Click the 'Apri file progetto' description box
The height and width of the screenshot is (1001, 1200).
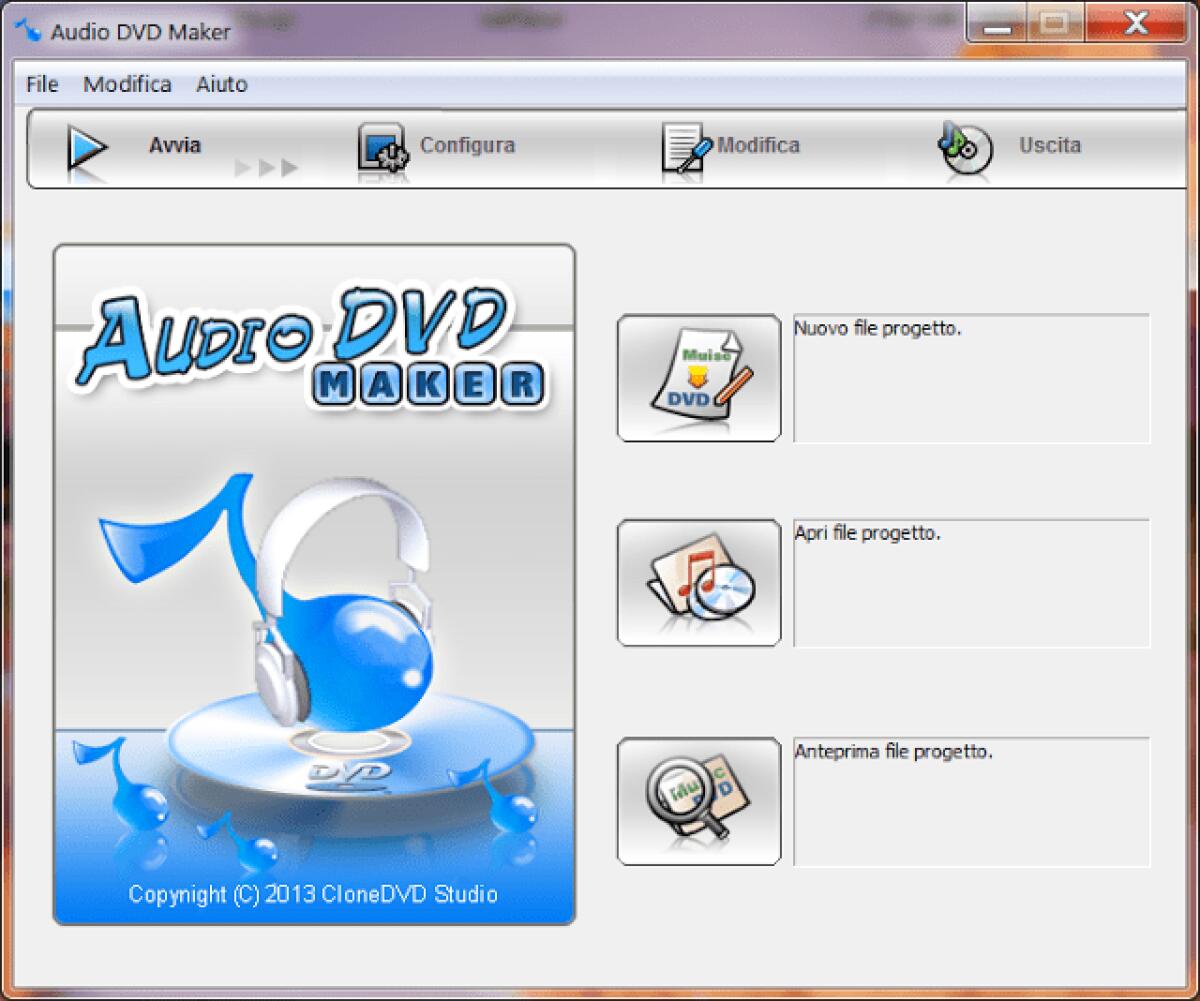click(970, 582)
